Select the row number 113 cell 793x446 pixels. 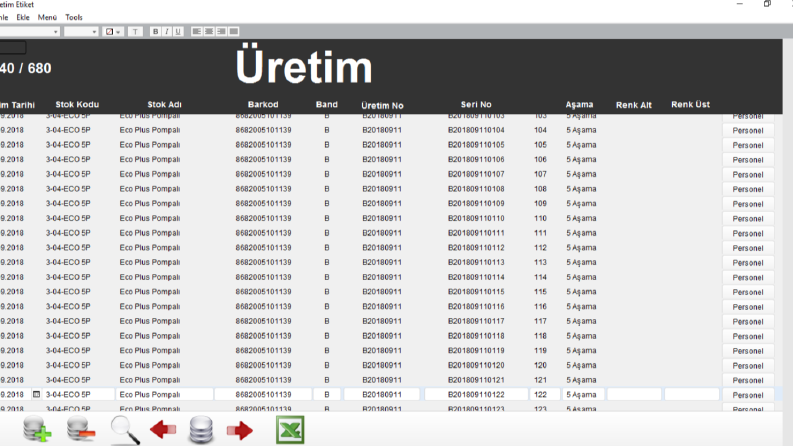click(x=540, y=262)
